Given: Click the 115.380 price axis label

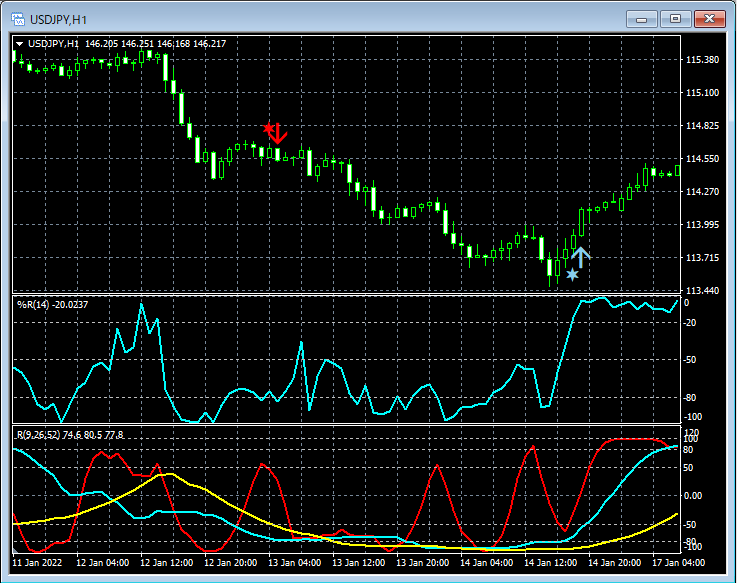Looking at the screenshot, I should point(704,60).
